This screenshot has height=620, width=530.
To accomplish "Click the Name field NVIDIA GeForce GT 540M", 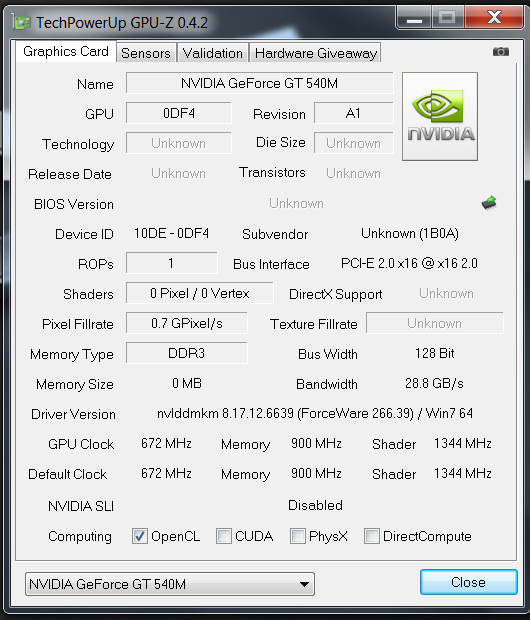I will tap(259, 83).
